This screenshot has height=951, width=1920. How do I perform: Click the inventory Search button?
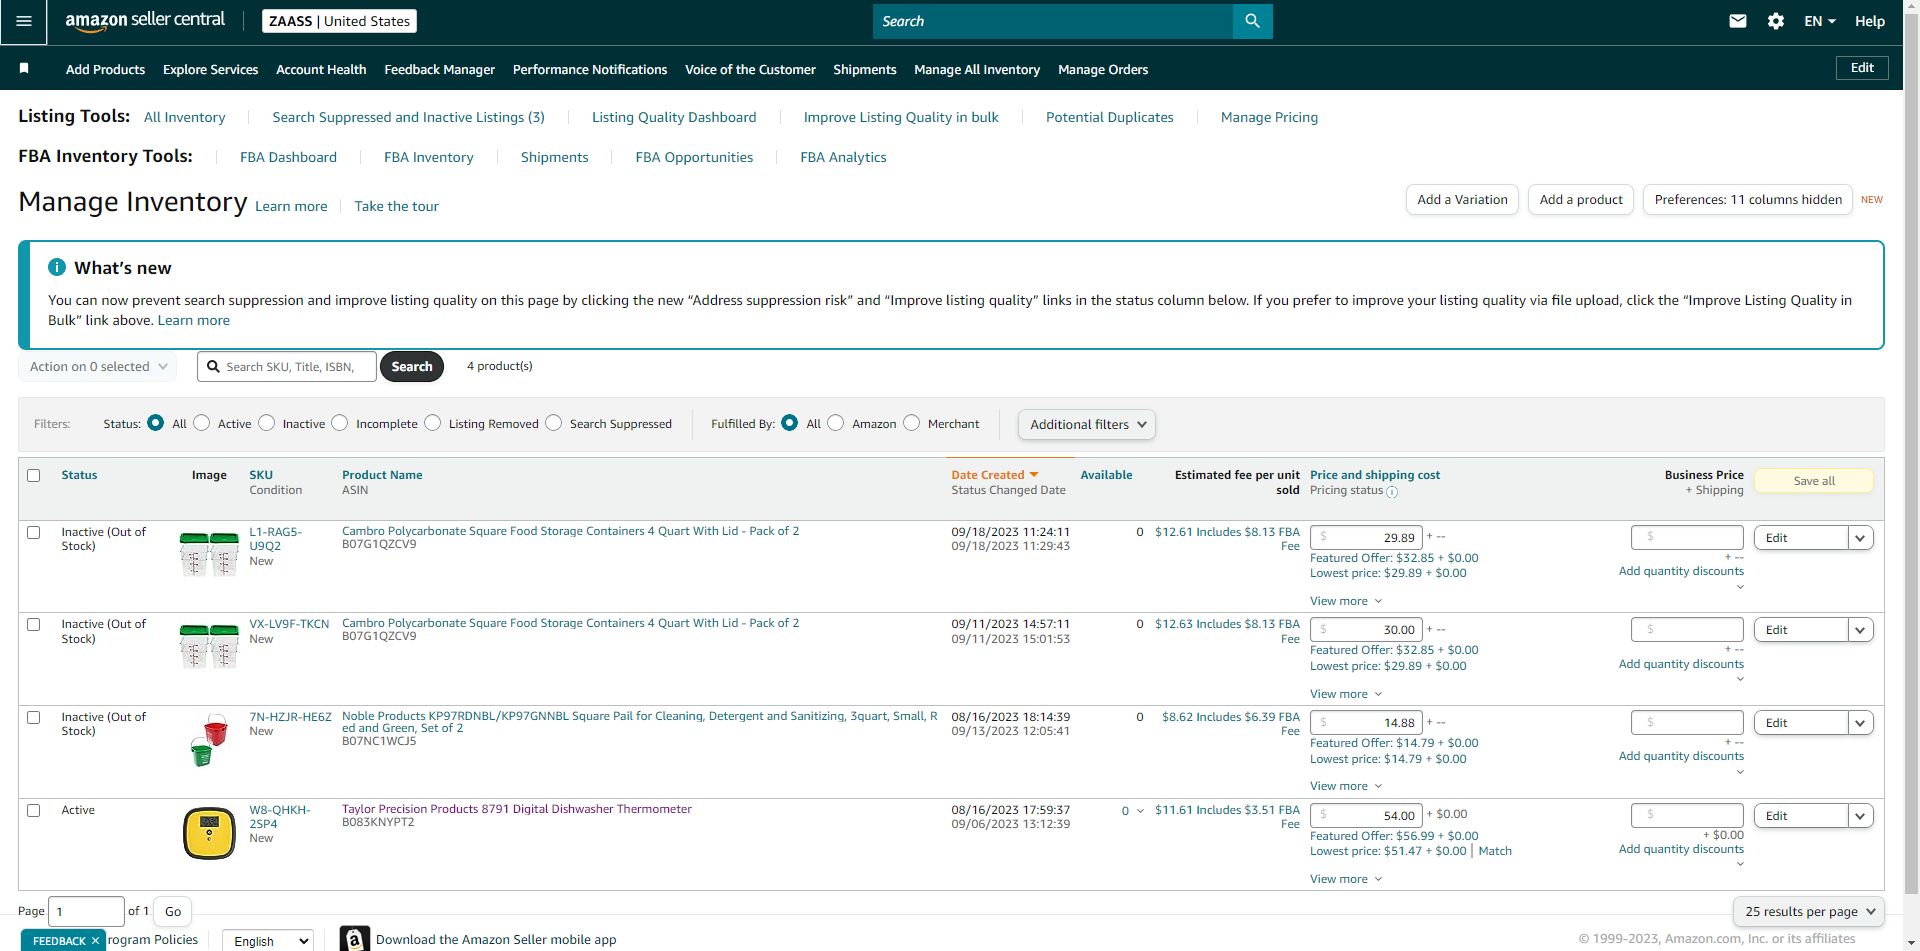(412, 367)
